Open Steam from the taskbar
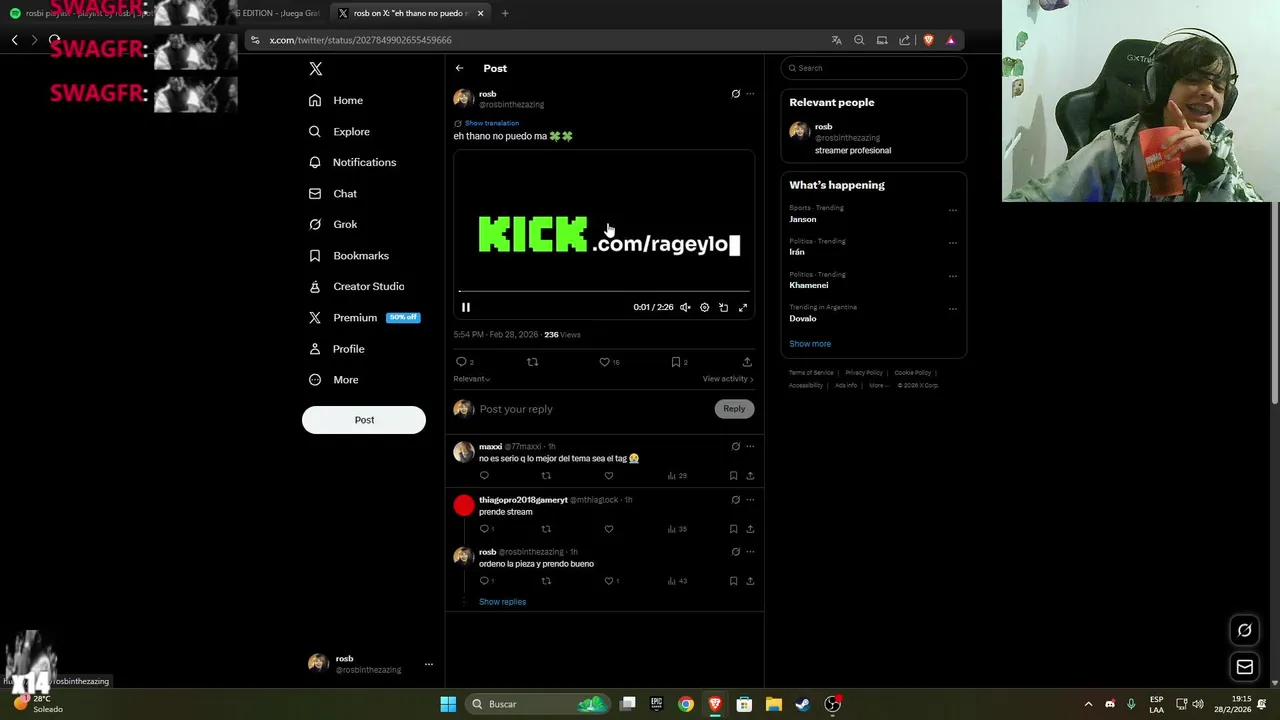Image resolution: width=1280 pixels, height=720 pixels. click(x=802, y=704)
